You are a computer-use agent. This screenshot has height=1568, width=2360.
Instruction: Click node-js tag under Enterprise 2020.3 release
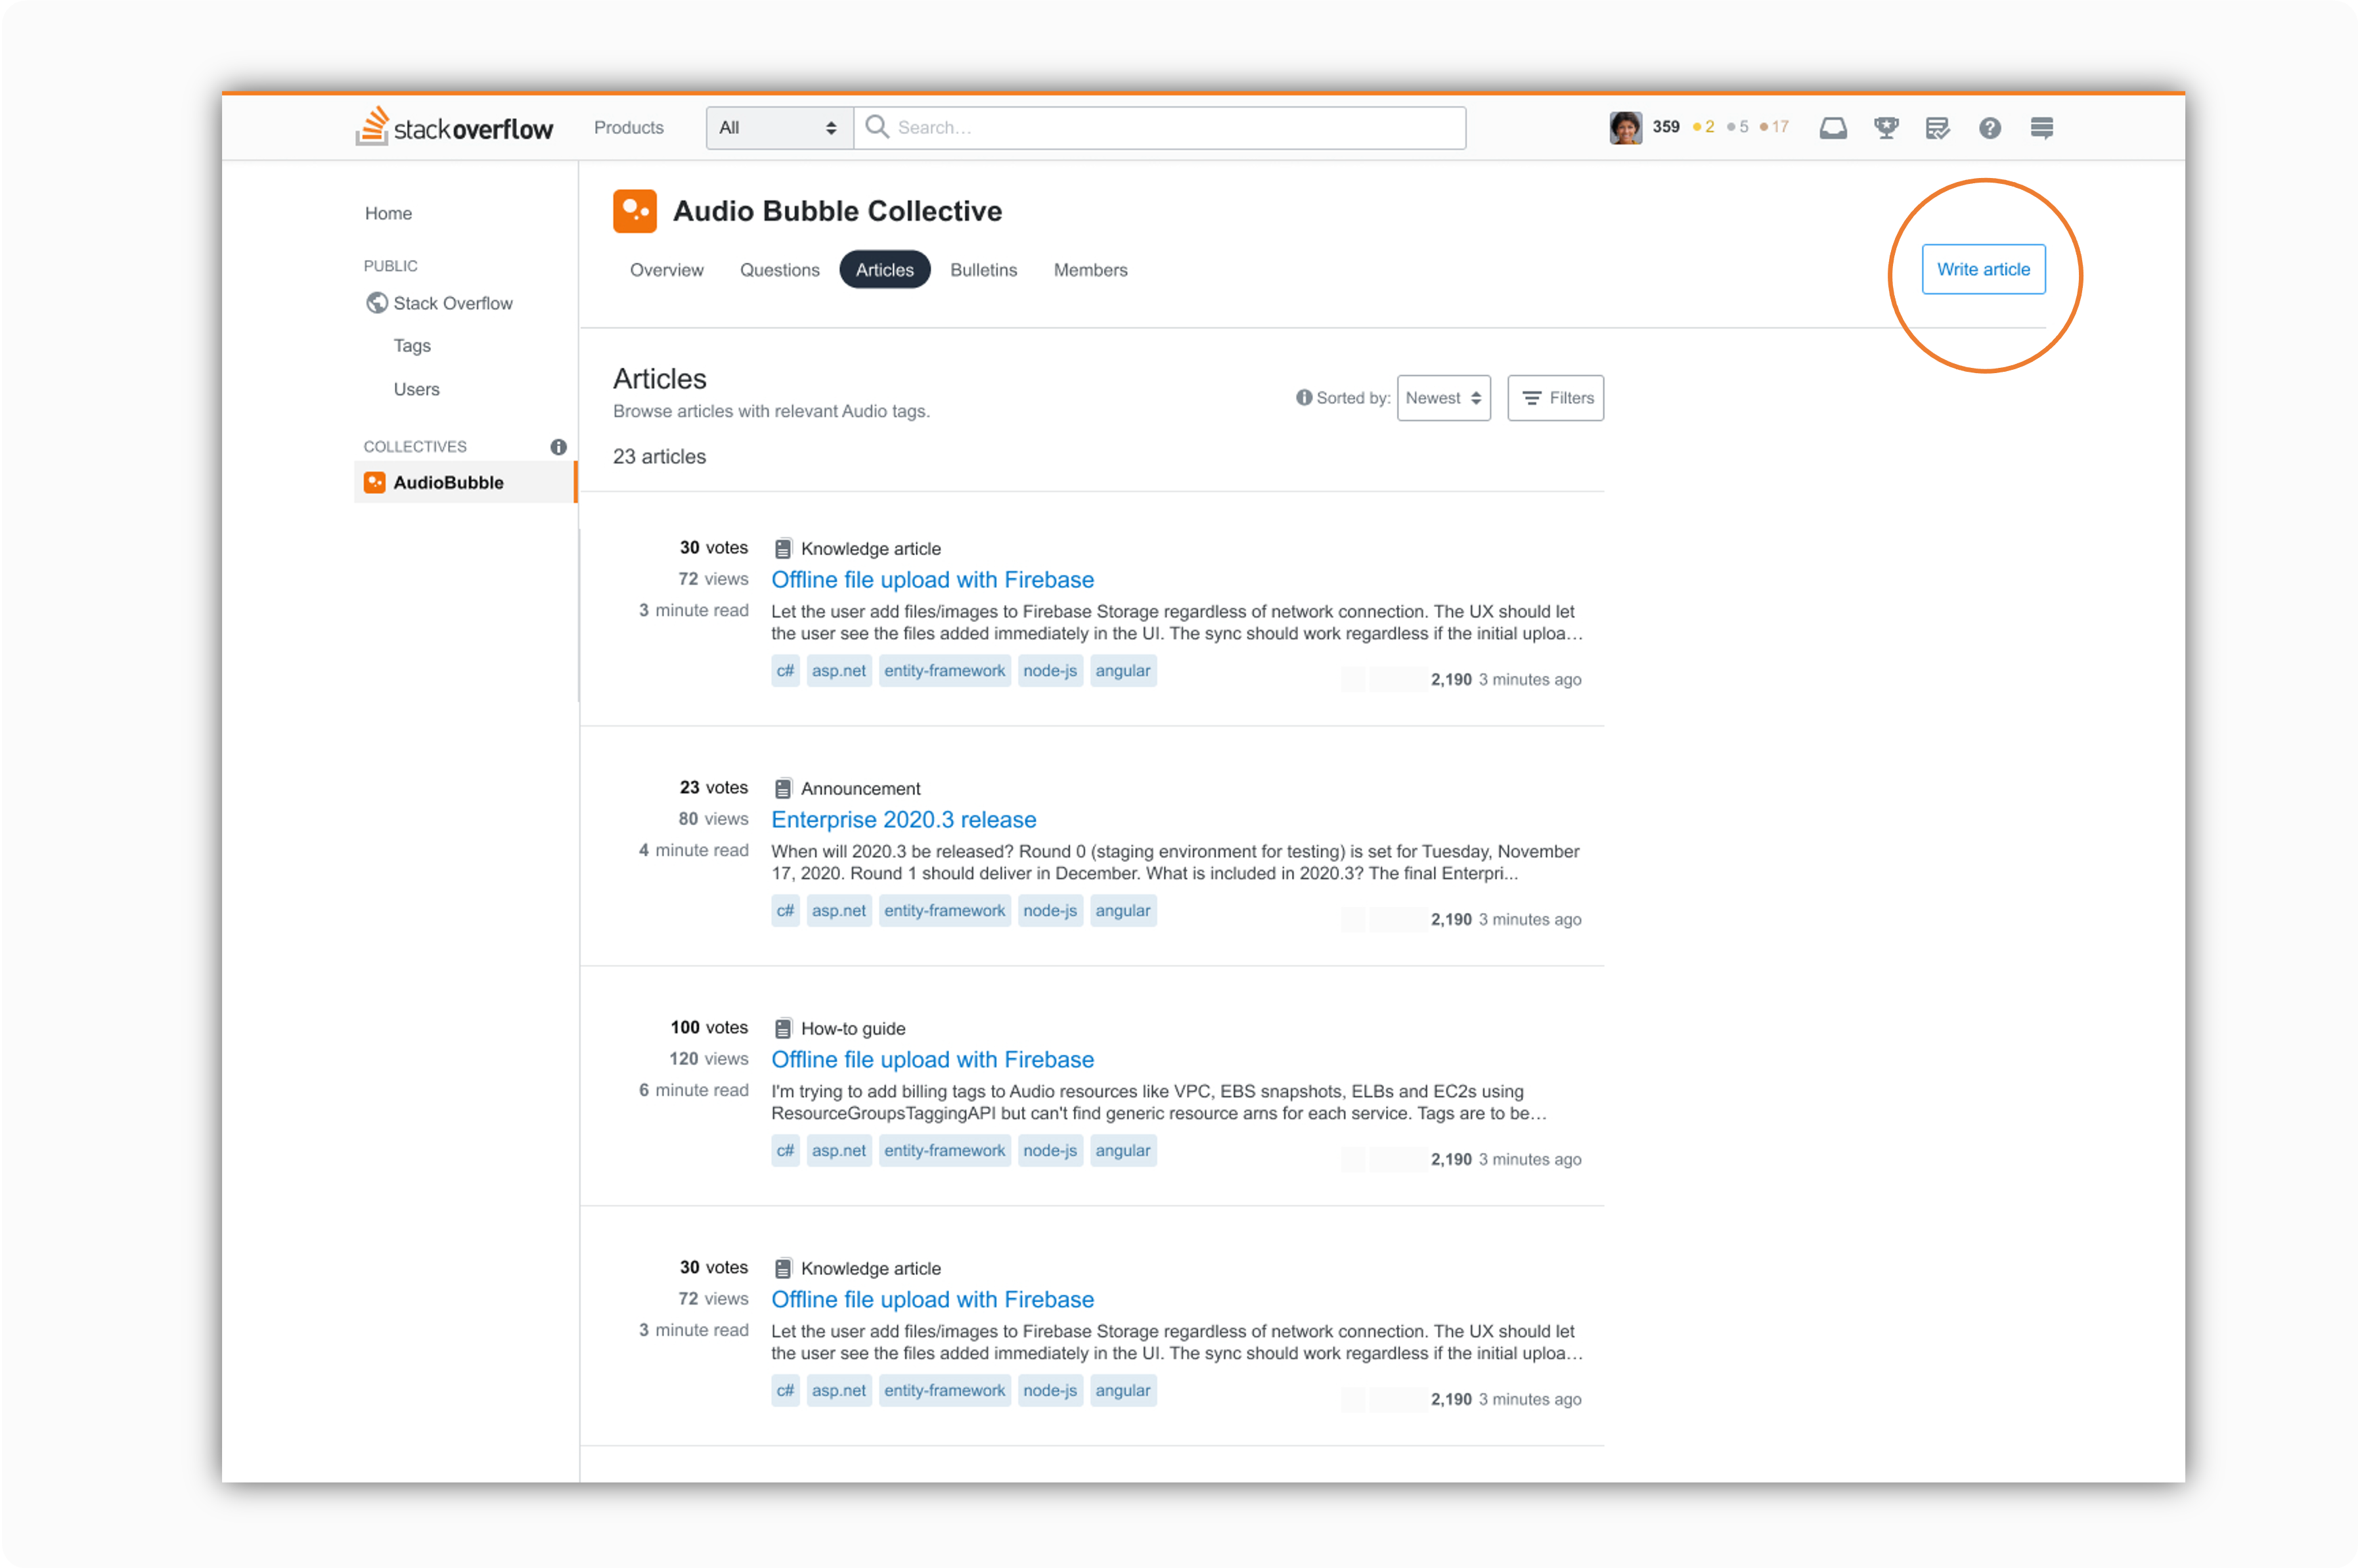click(x=1050, y=911)
